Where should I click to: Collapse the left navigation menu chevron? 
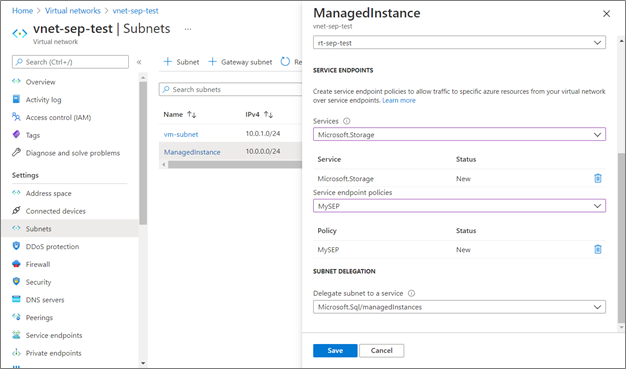click(139, 62)
